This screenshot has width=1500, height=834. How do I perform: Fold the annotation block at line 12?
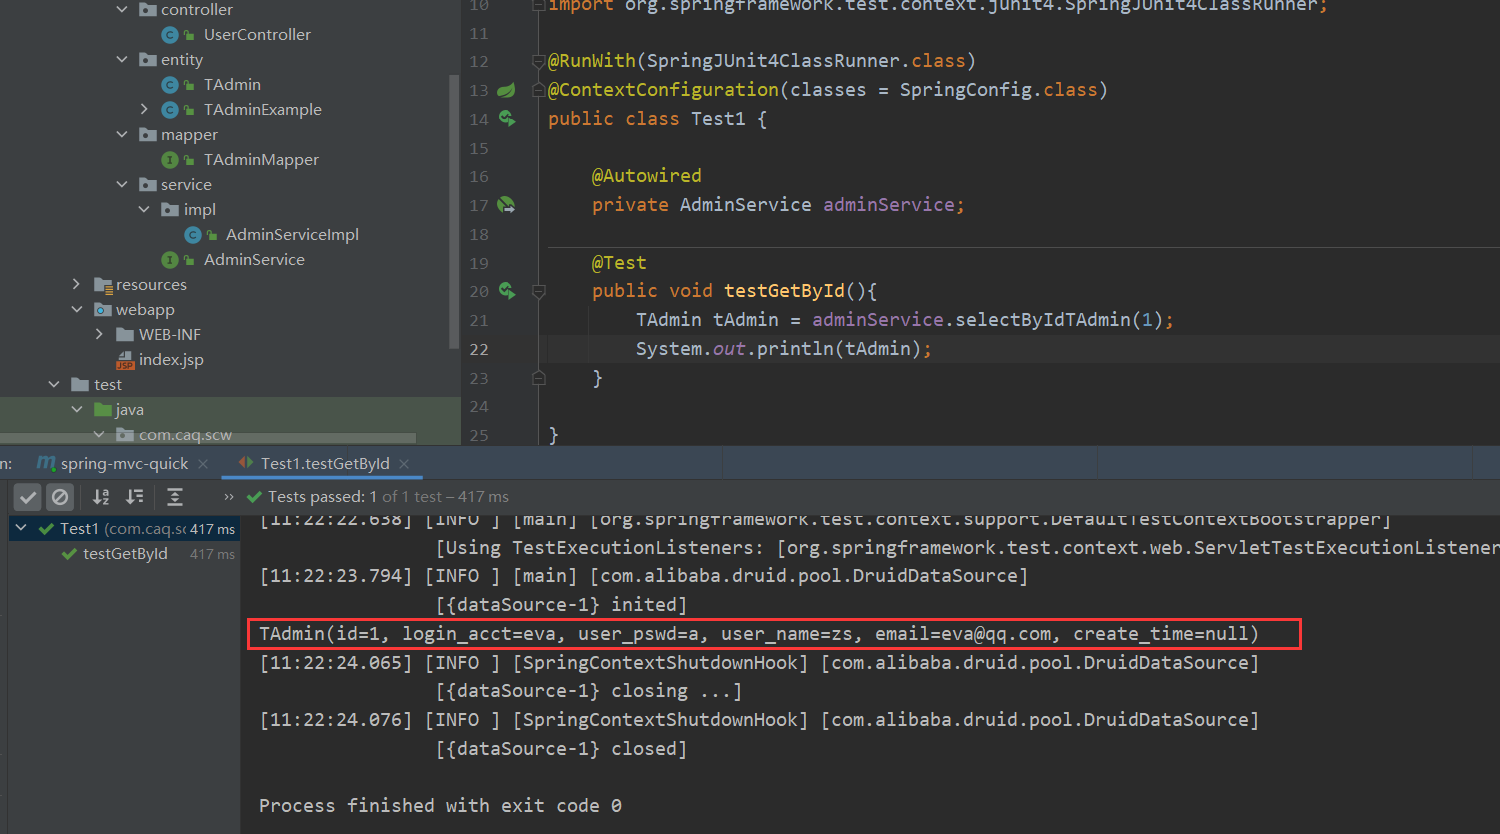click(x=539, y=62)
